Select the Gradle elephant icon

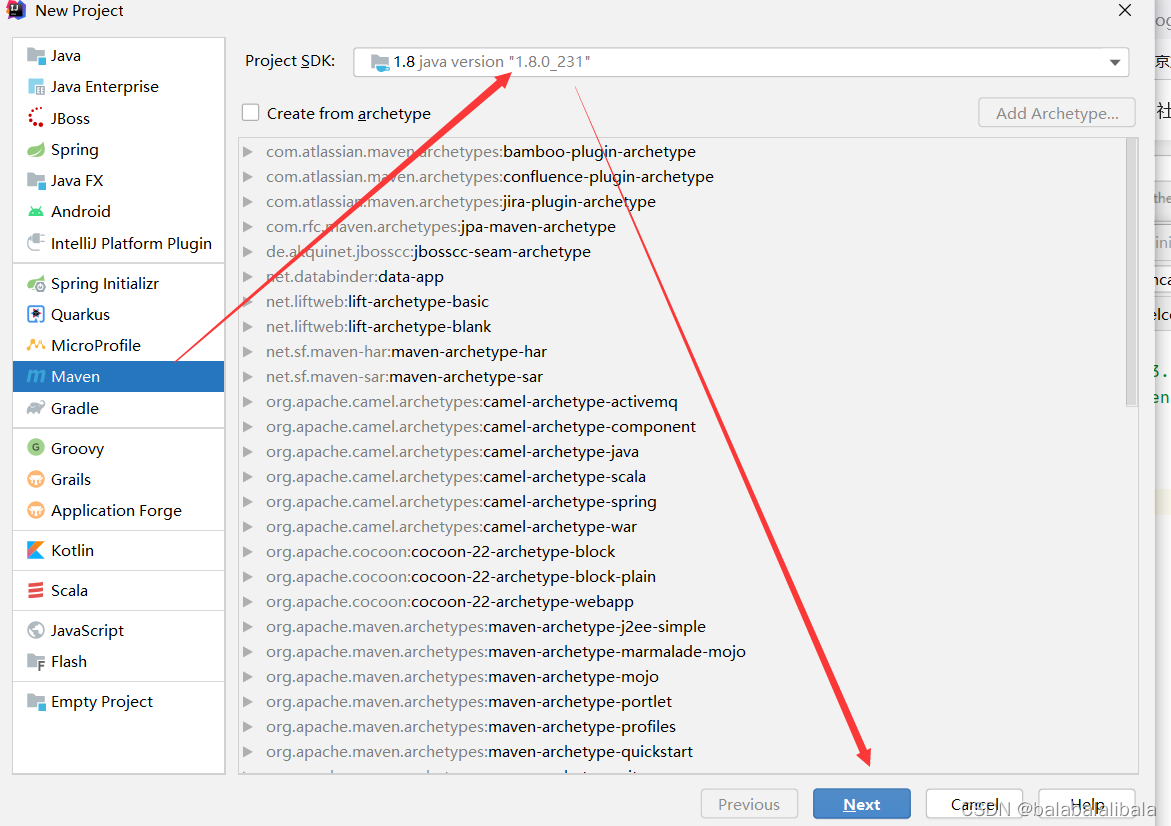pyautogui.click(x=36, y=408)
